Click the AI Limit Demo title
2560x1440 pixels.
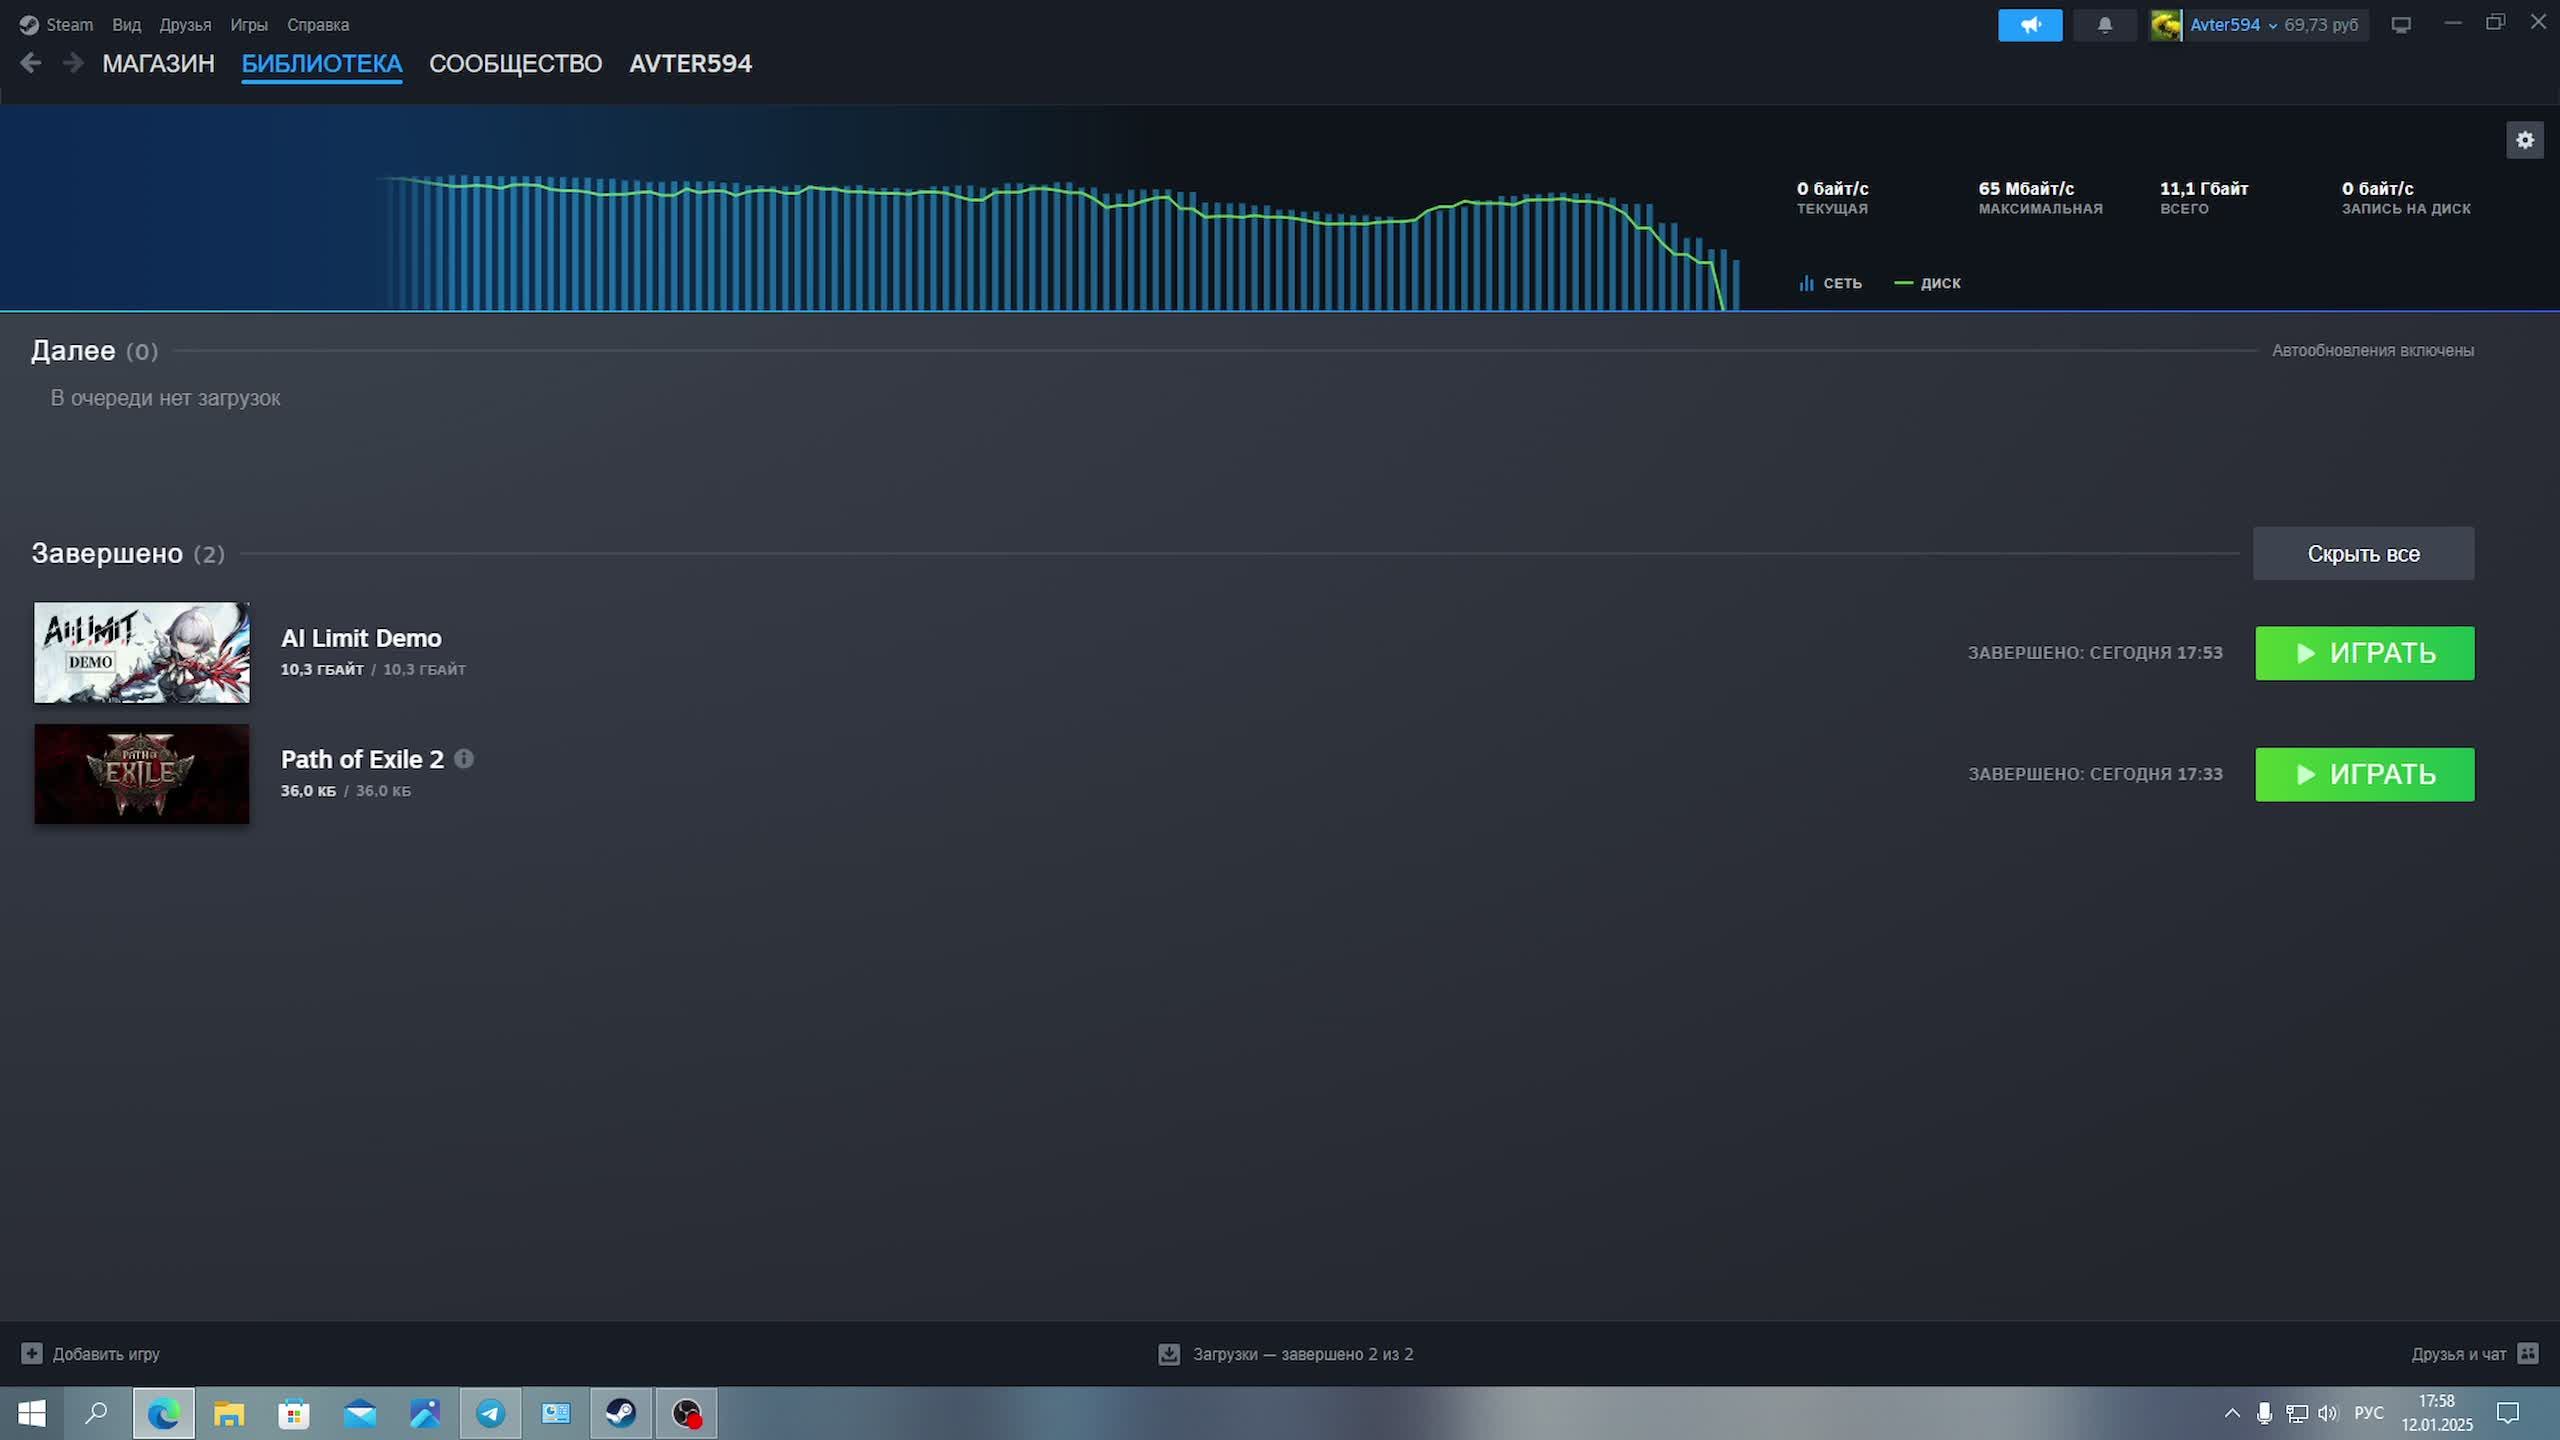click(361, 638)
